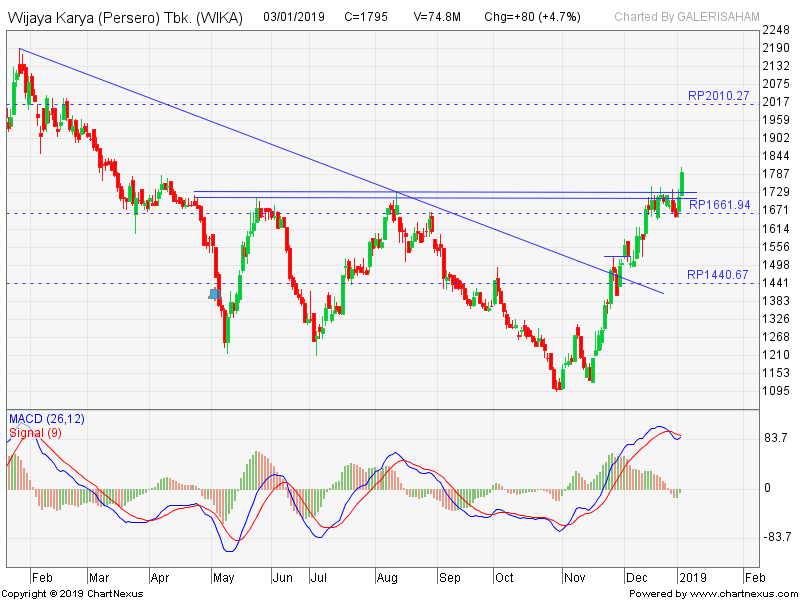Click the 1153 price axis label
The width and height of the screenshot is (800, 600).
(x=776, y=372)
